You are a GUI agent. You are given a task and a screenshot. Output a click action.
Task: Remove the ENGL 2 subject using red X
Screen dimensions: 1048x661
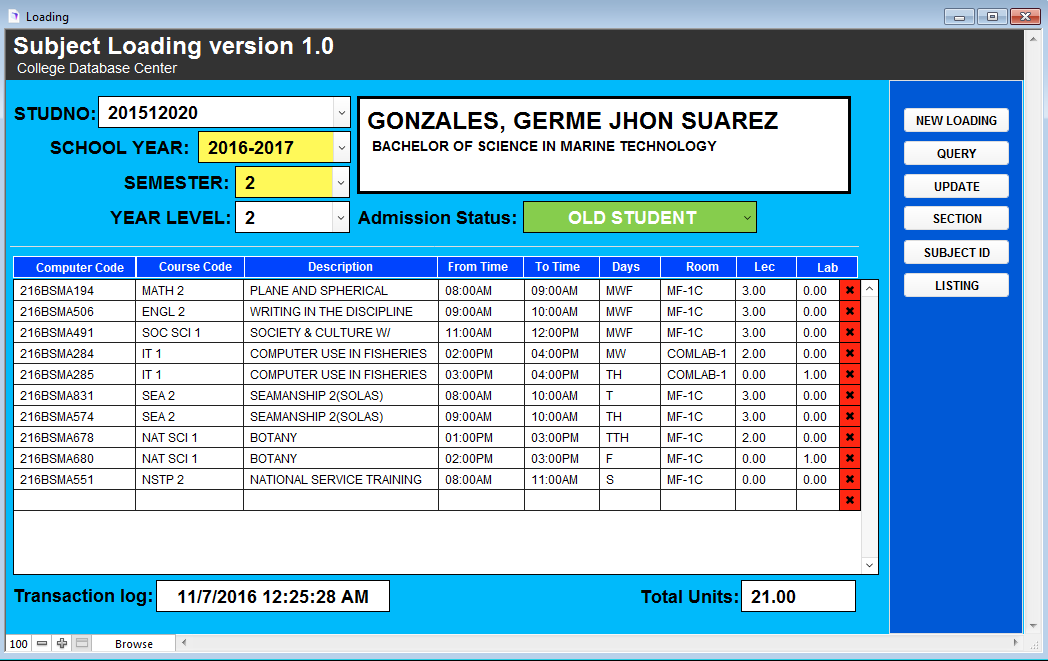849,311
